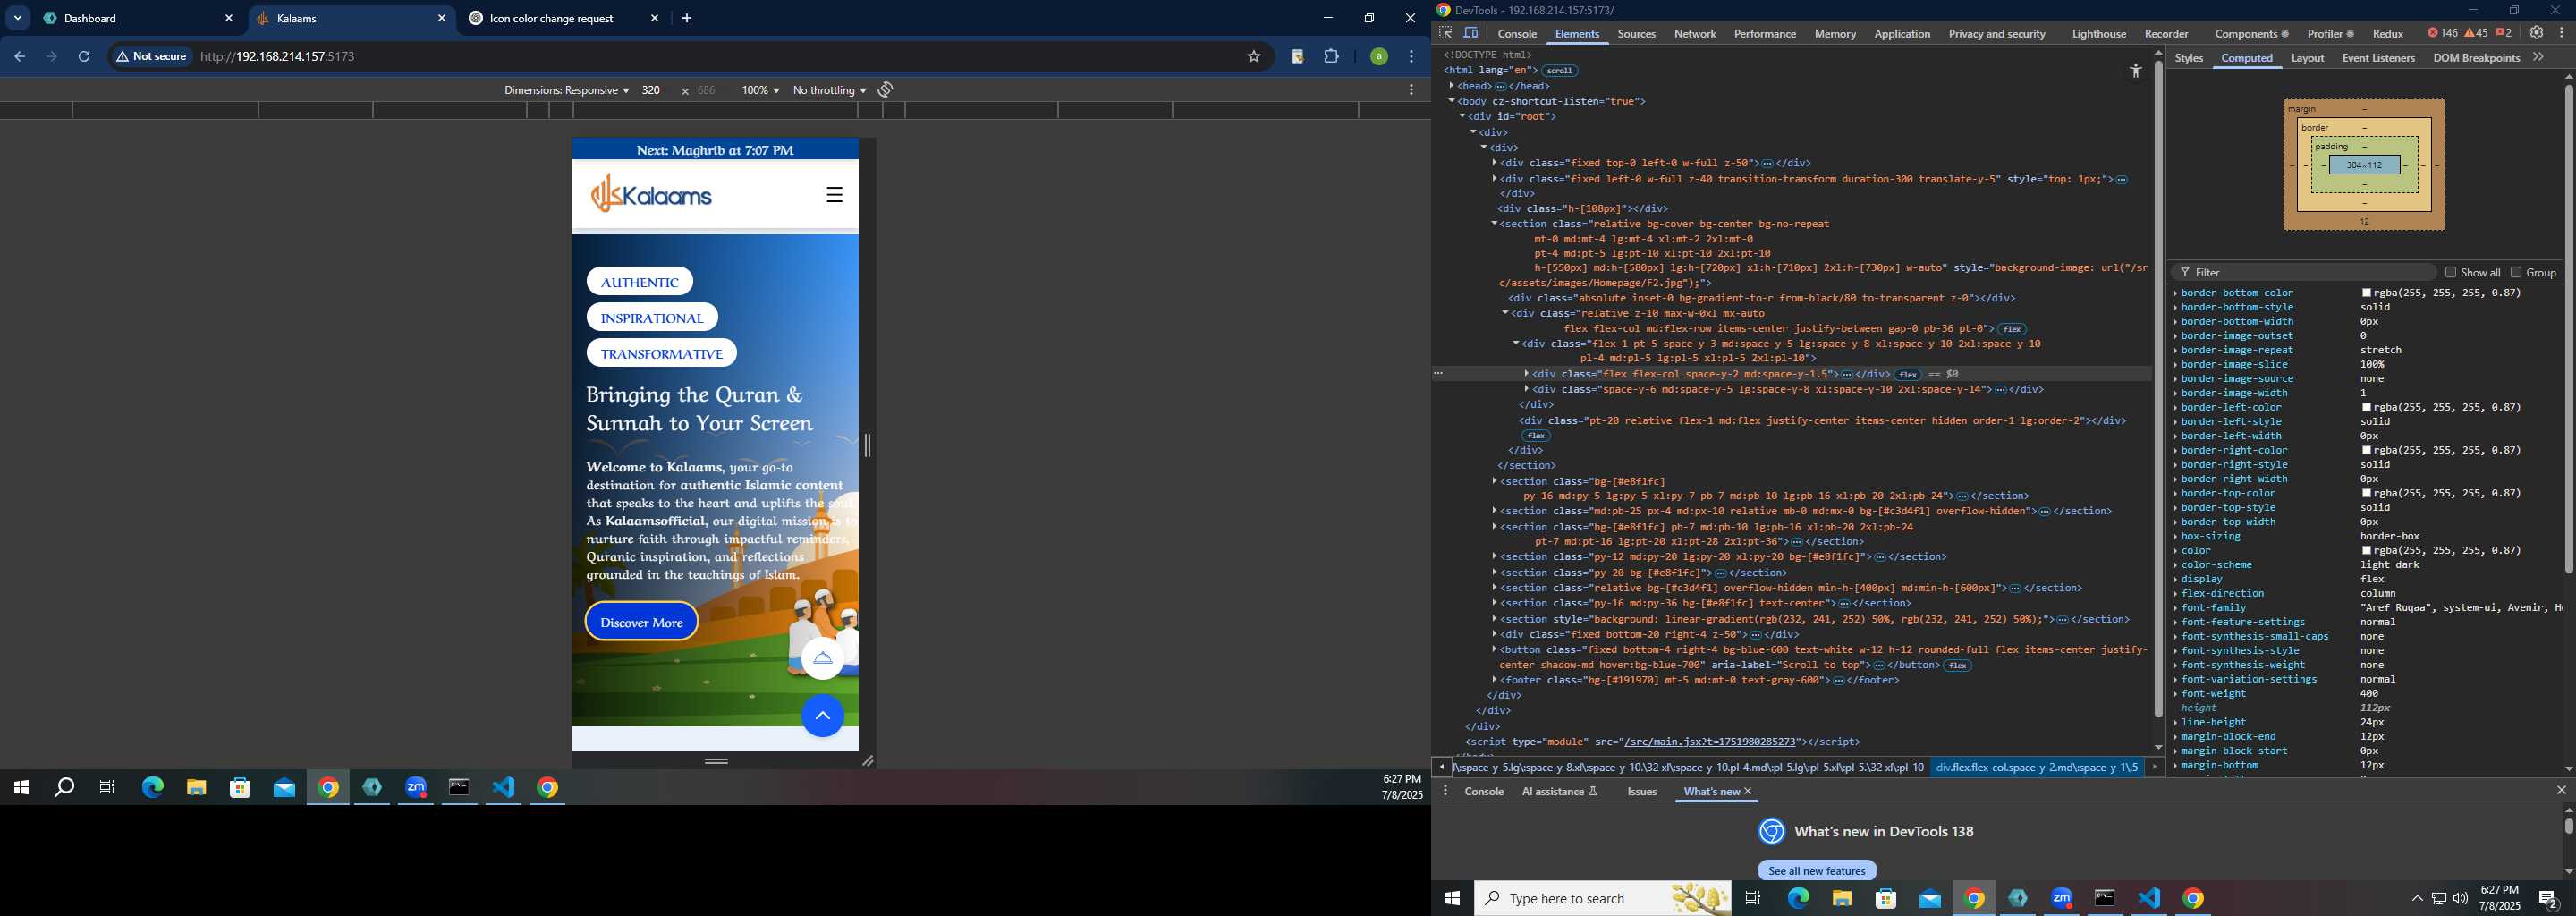
Task: Open the Chrome Extensions puzzle icon
Action: tap(1331, 57)
